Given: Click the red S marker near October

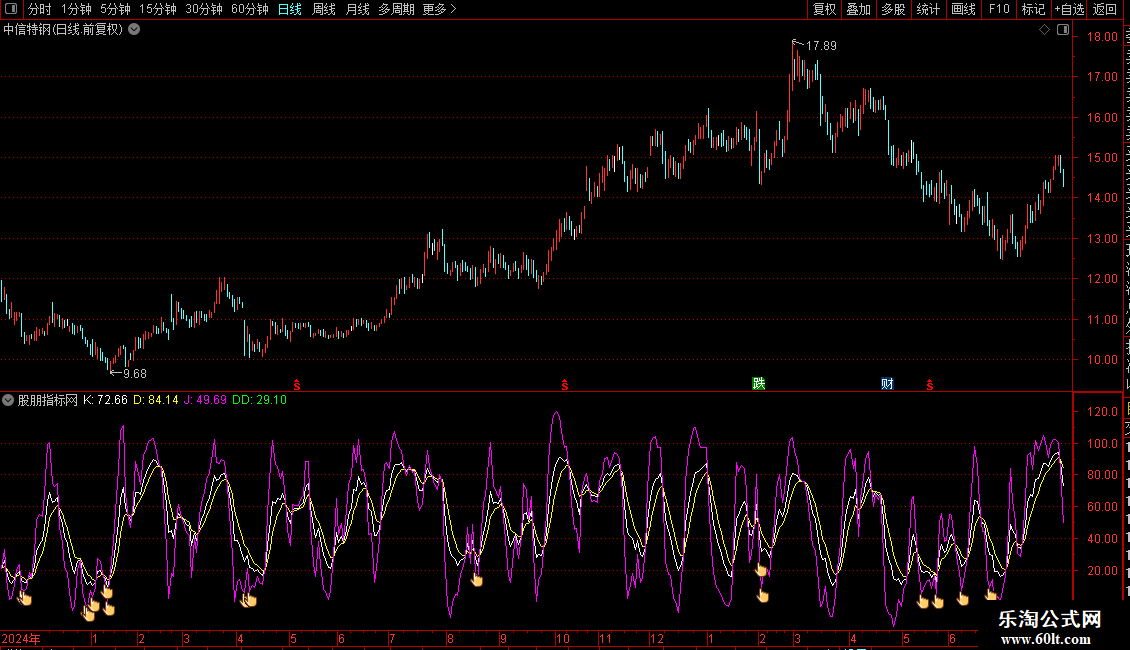Looking at the screenshot, I should 564,386.
